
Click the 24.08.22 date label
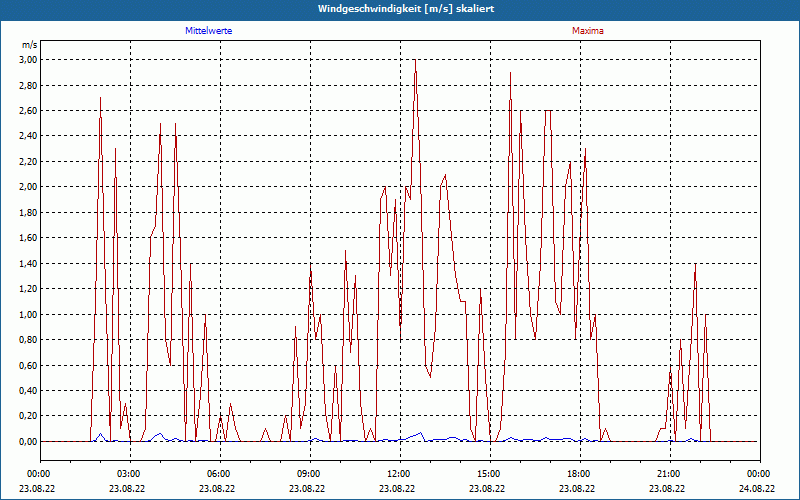pos(757,488)
